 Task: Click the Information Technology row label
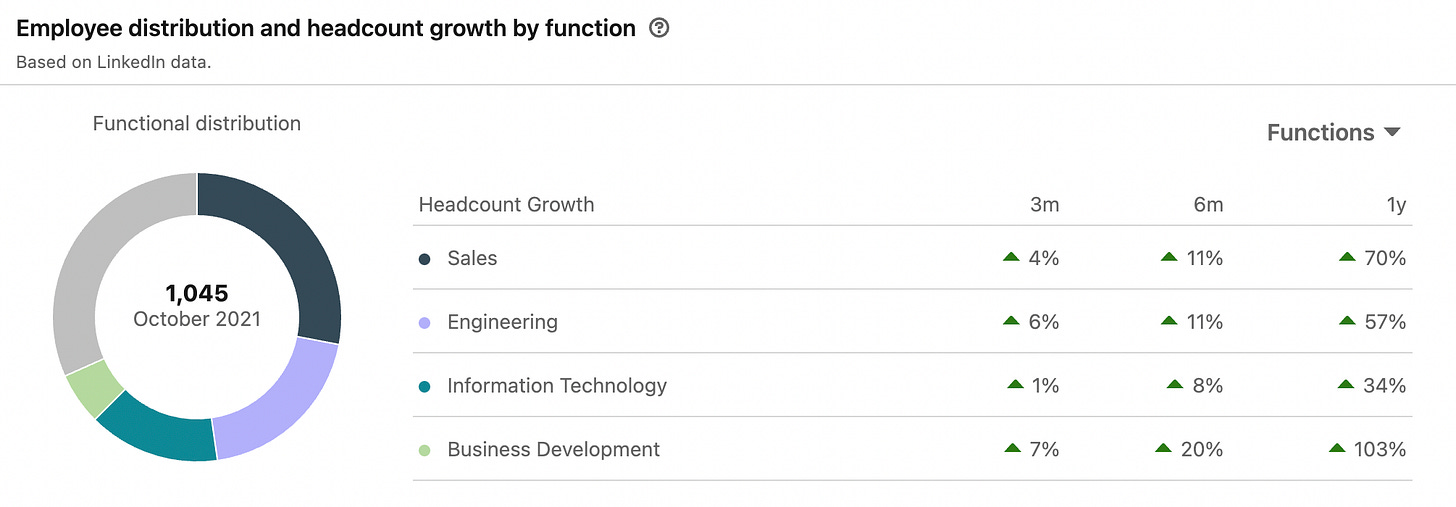(x=556, y=386)
